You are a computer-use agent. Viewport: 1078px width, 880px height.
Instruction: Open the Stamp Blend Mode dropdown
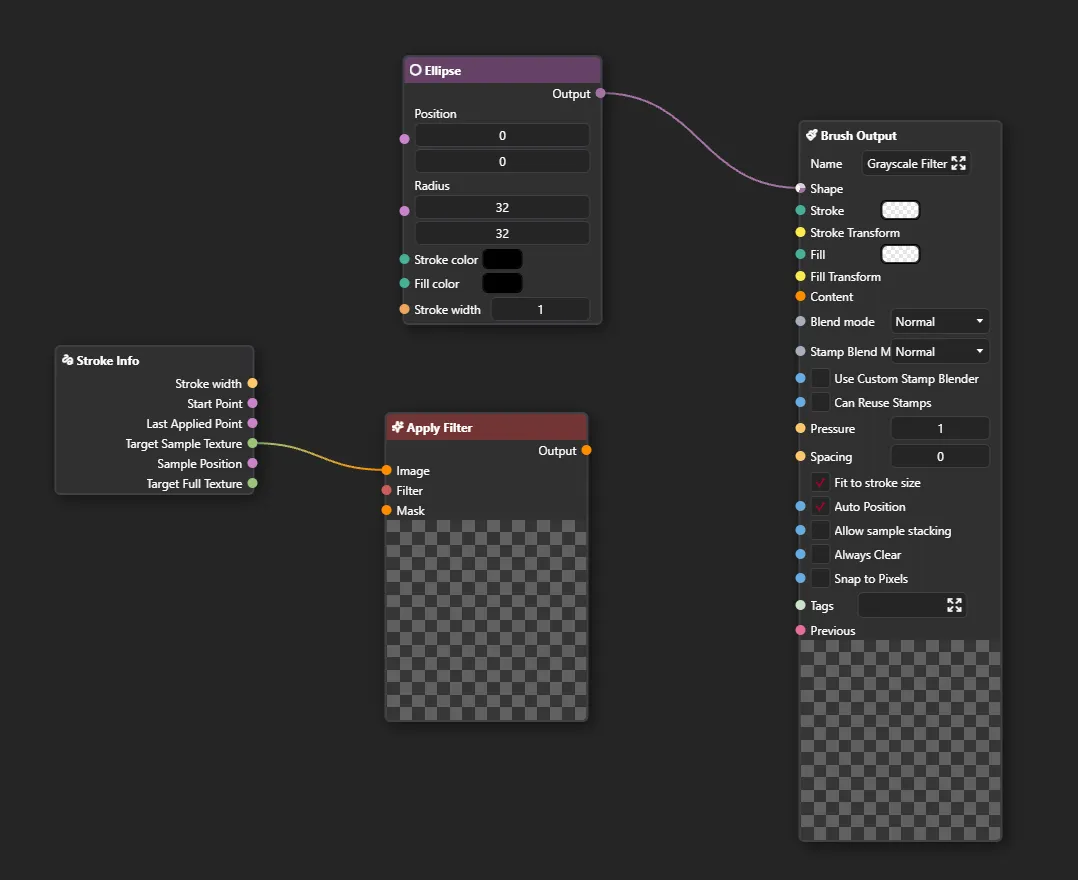939,351
